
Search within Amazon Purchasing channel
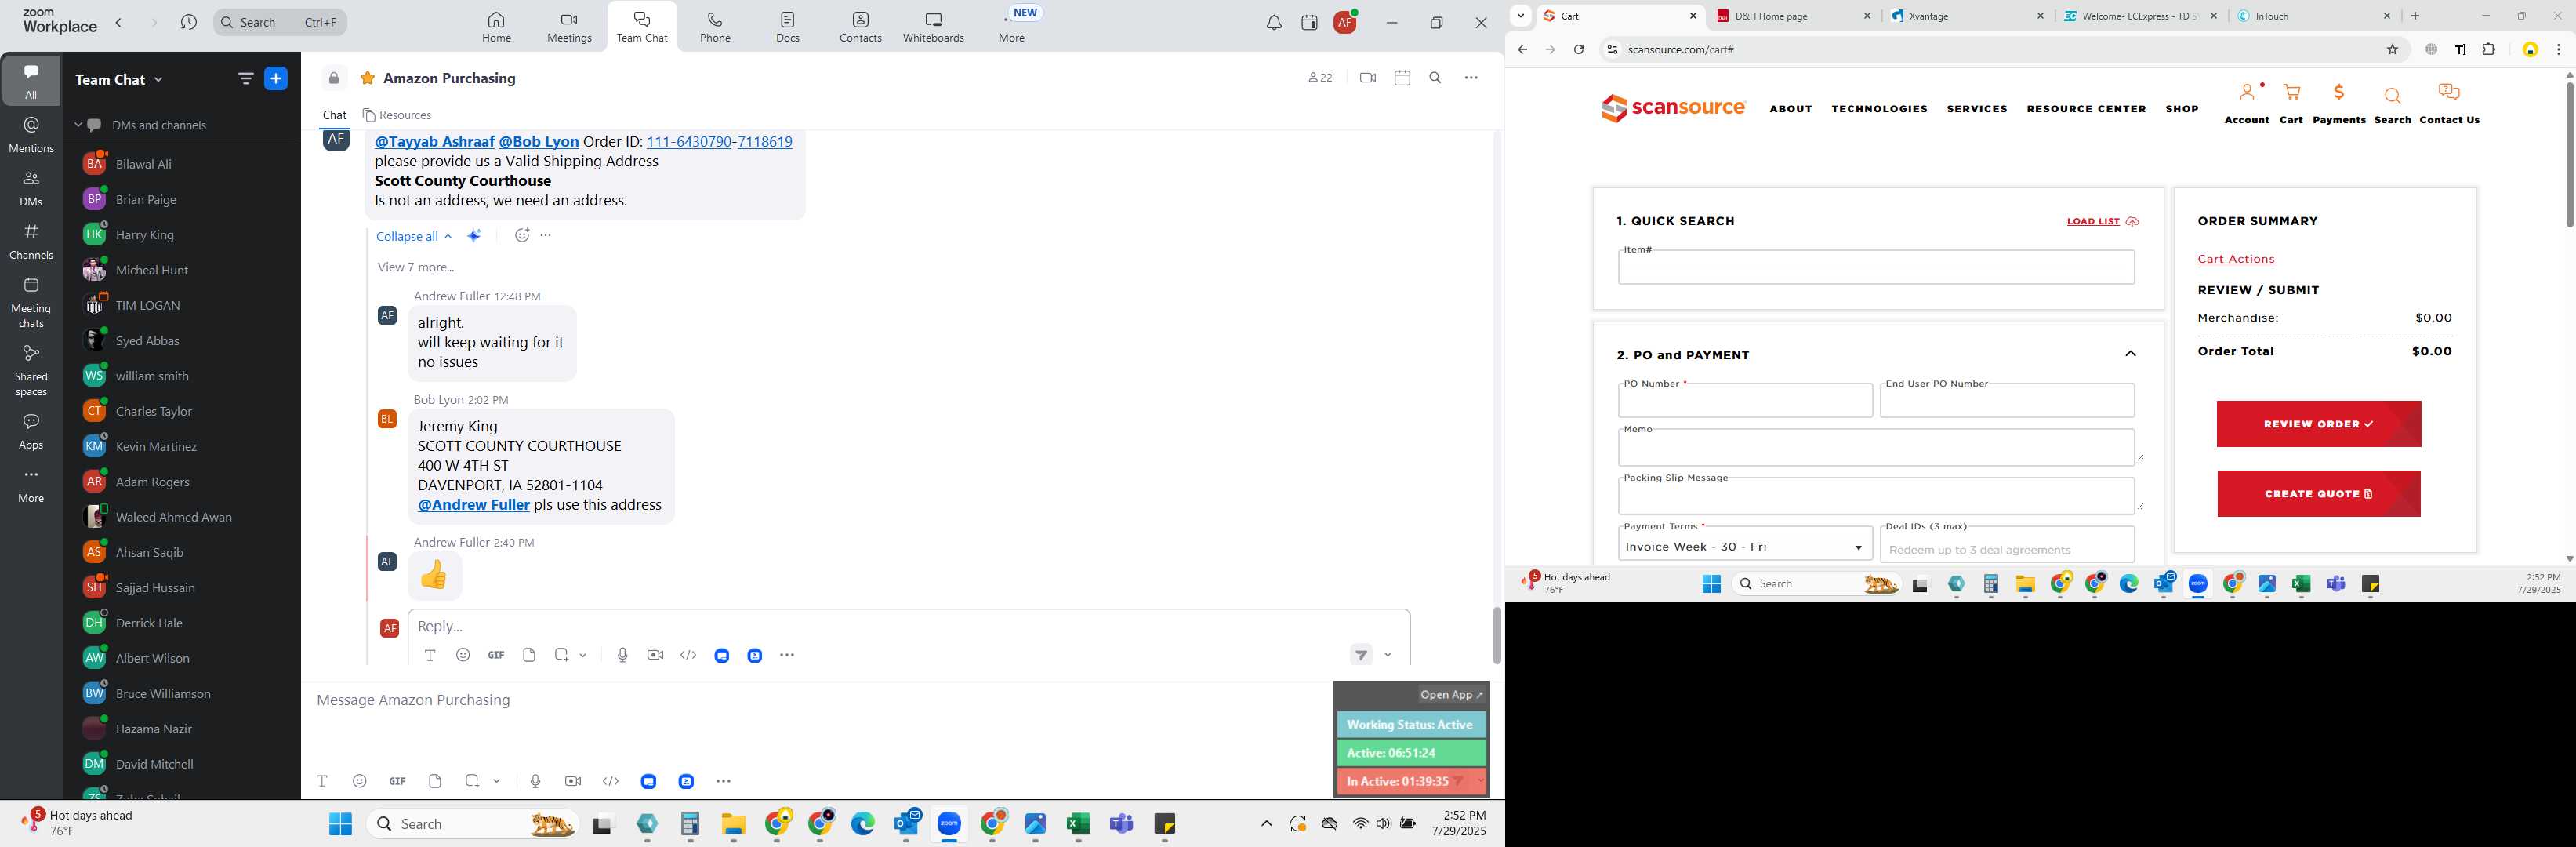1435,78
